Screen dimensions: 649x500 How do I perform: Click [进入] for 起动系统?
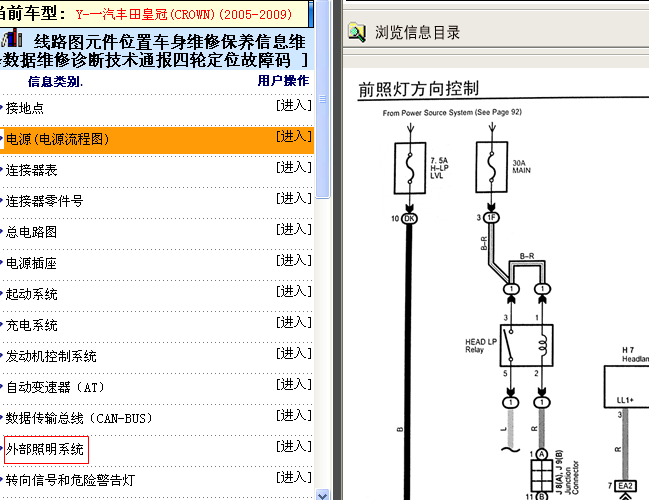click(294, 292)
